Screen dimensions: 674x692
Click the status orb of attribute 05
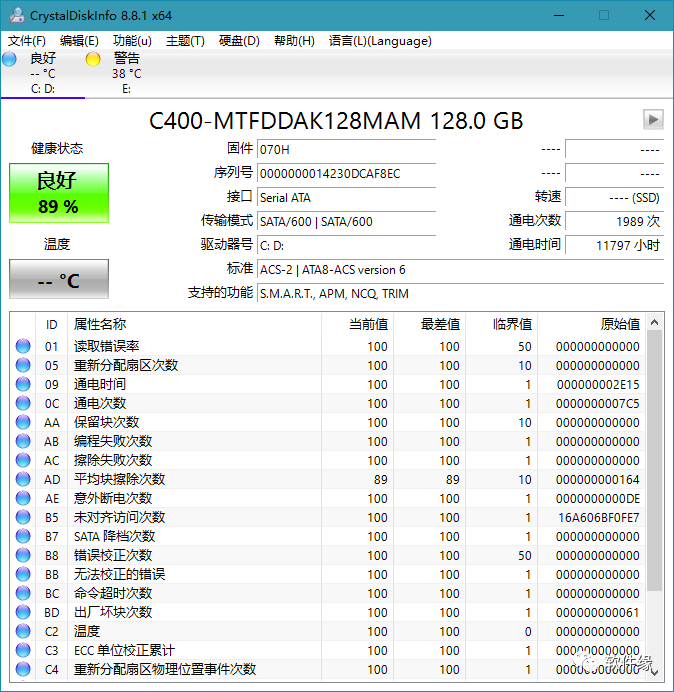[x=23, y=365]
